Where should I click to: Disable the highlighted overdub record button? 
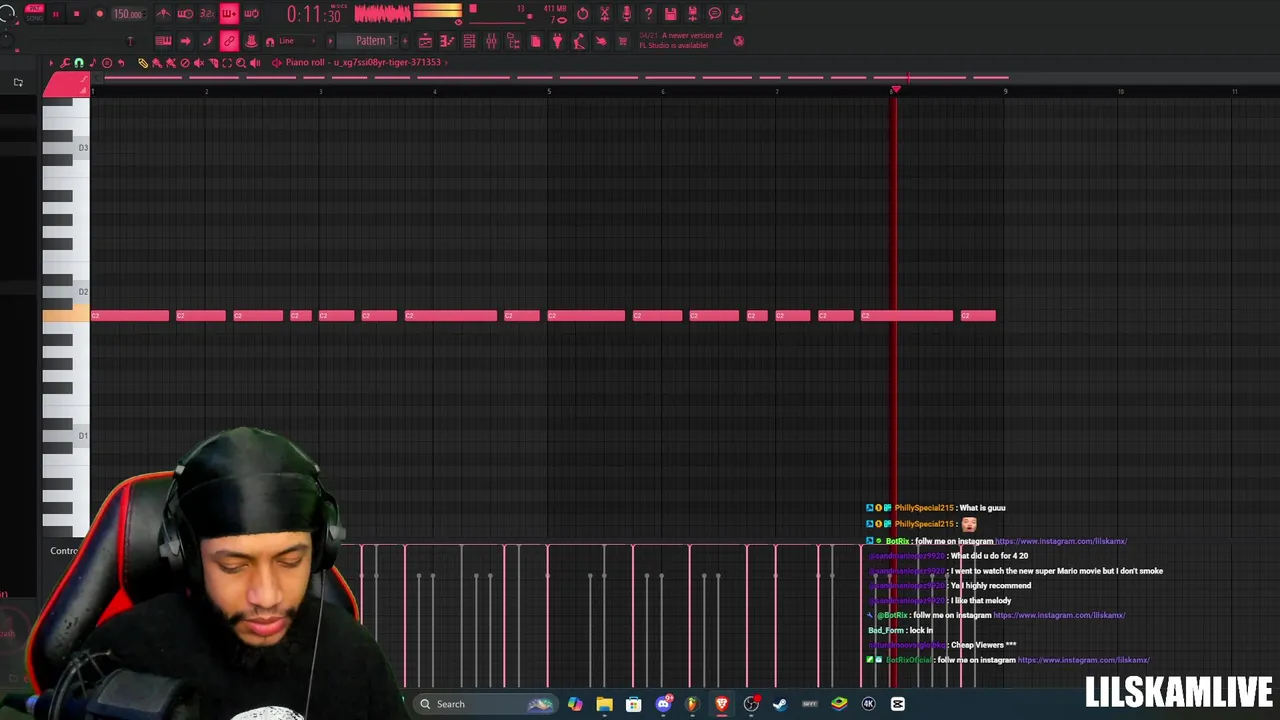(229, 14)
